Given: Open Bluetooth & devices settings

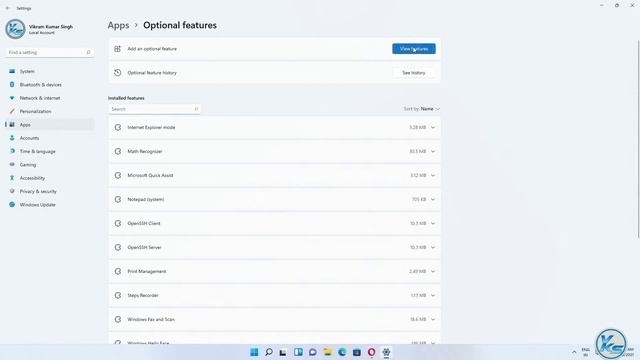Looking at the screenshot, I should (50, 84).
